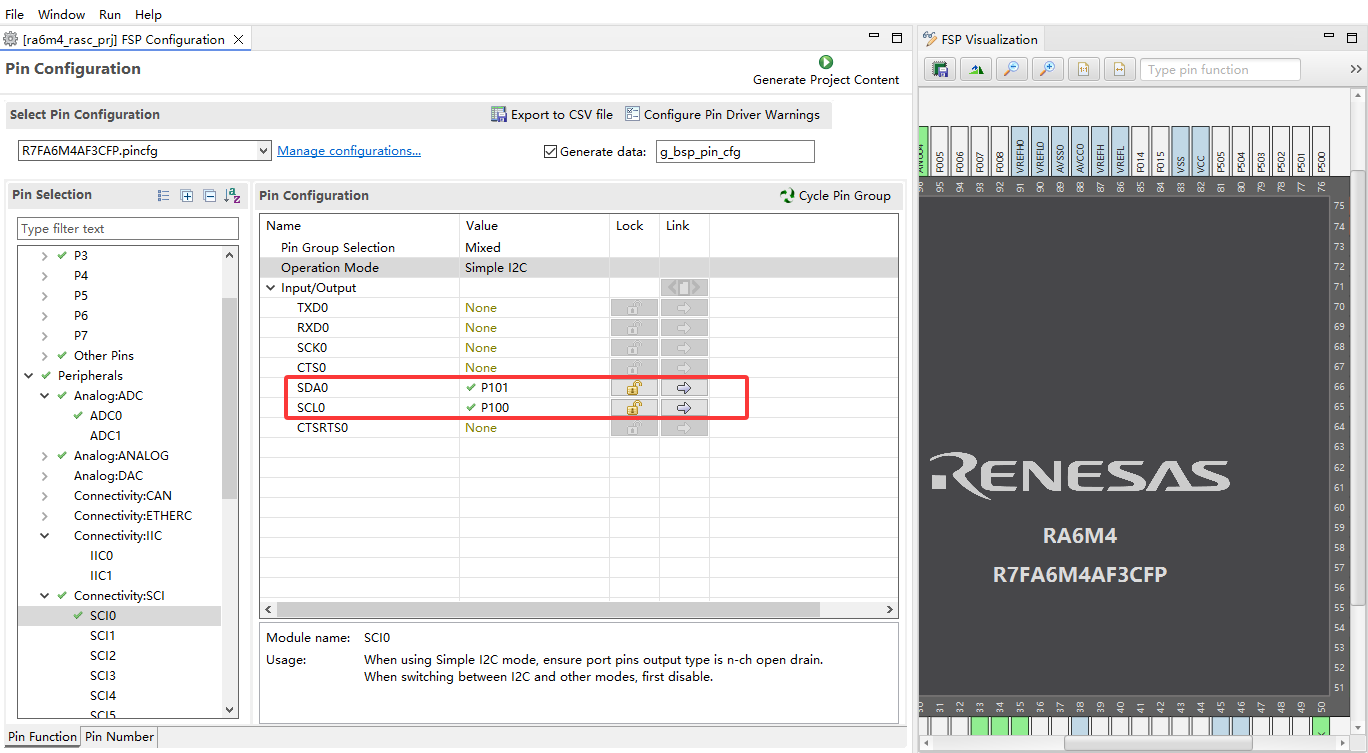The height and width of the screenshot is (753, 1368).
Task: Click the Cycle Pin Group icon
Action: coord(787,196)
